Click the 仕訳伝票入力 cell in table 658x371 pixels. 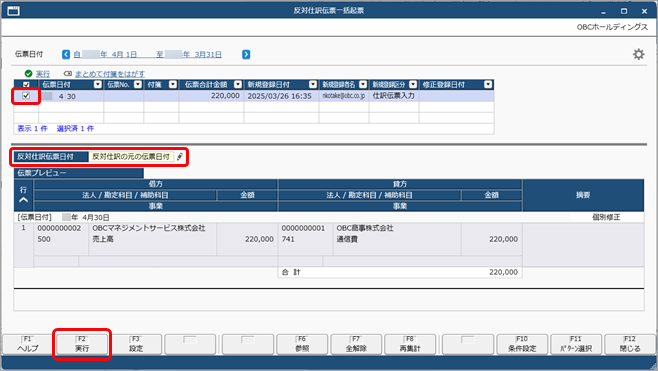(394, 96)
